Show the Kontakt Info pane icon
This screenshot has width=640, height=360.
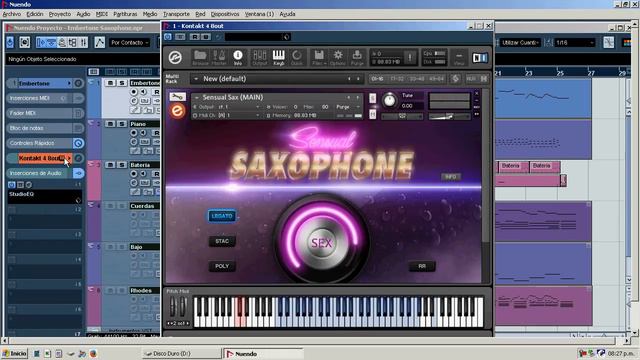(238, 57)
